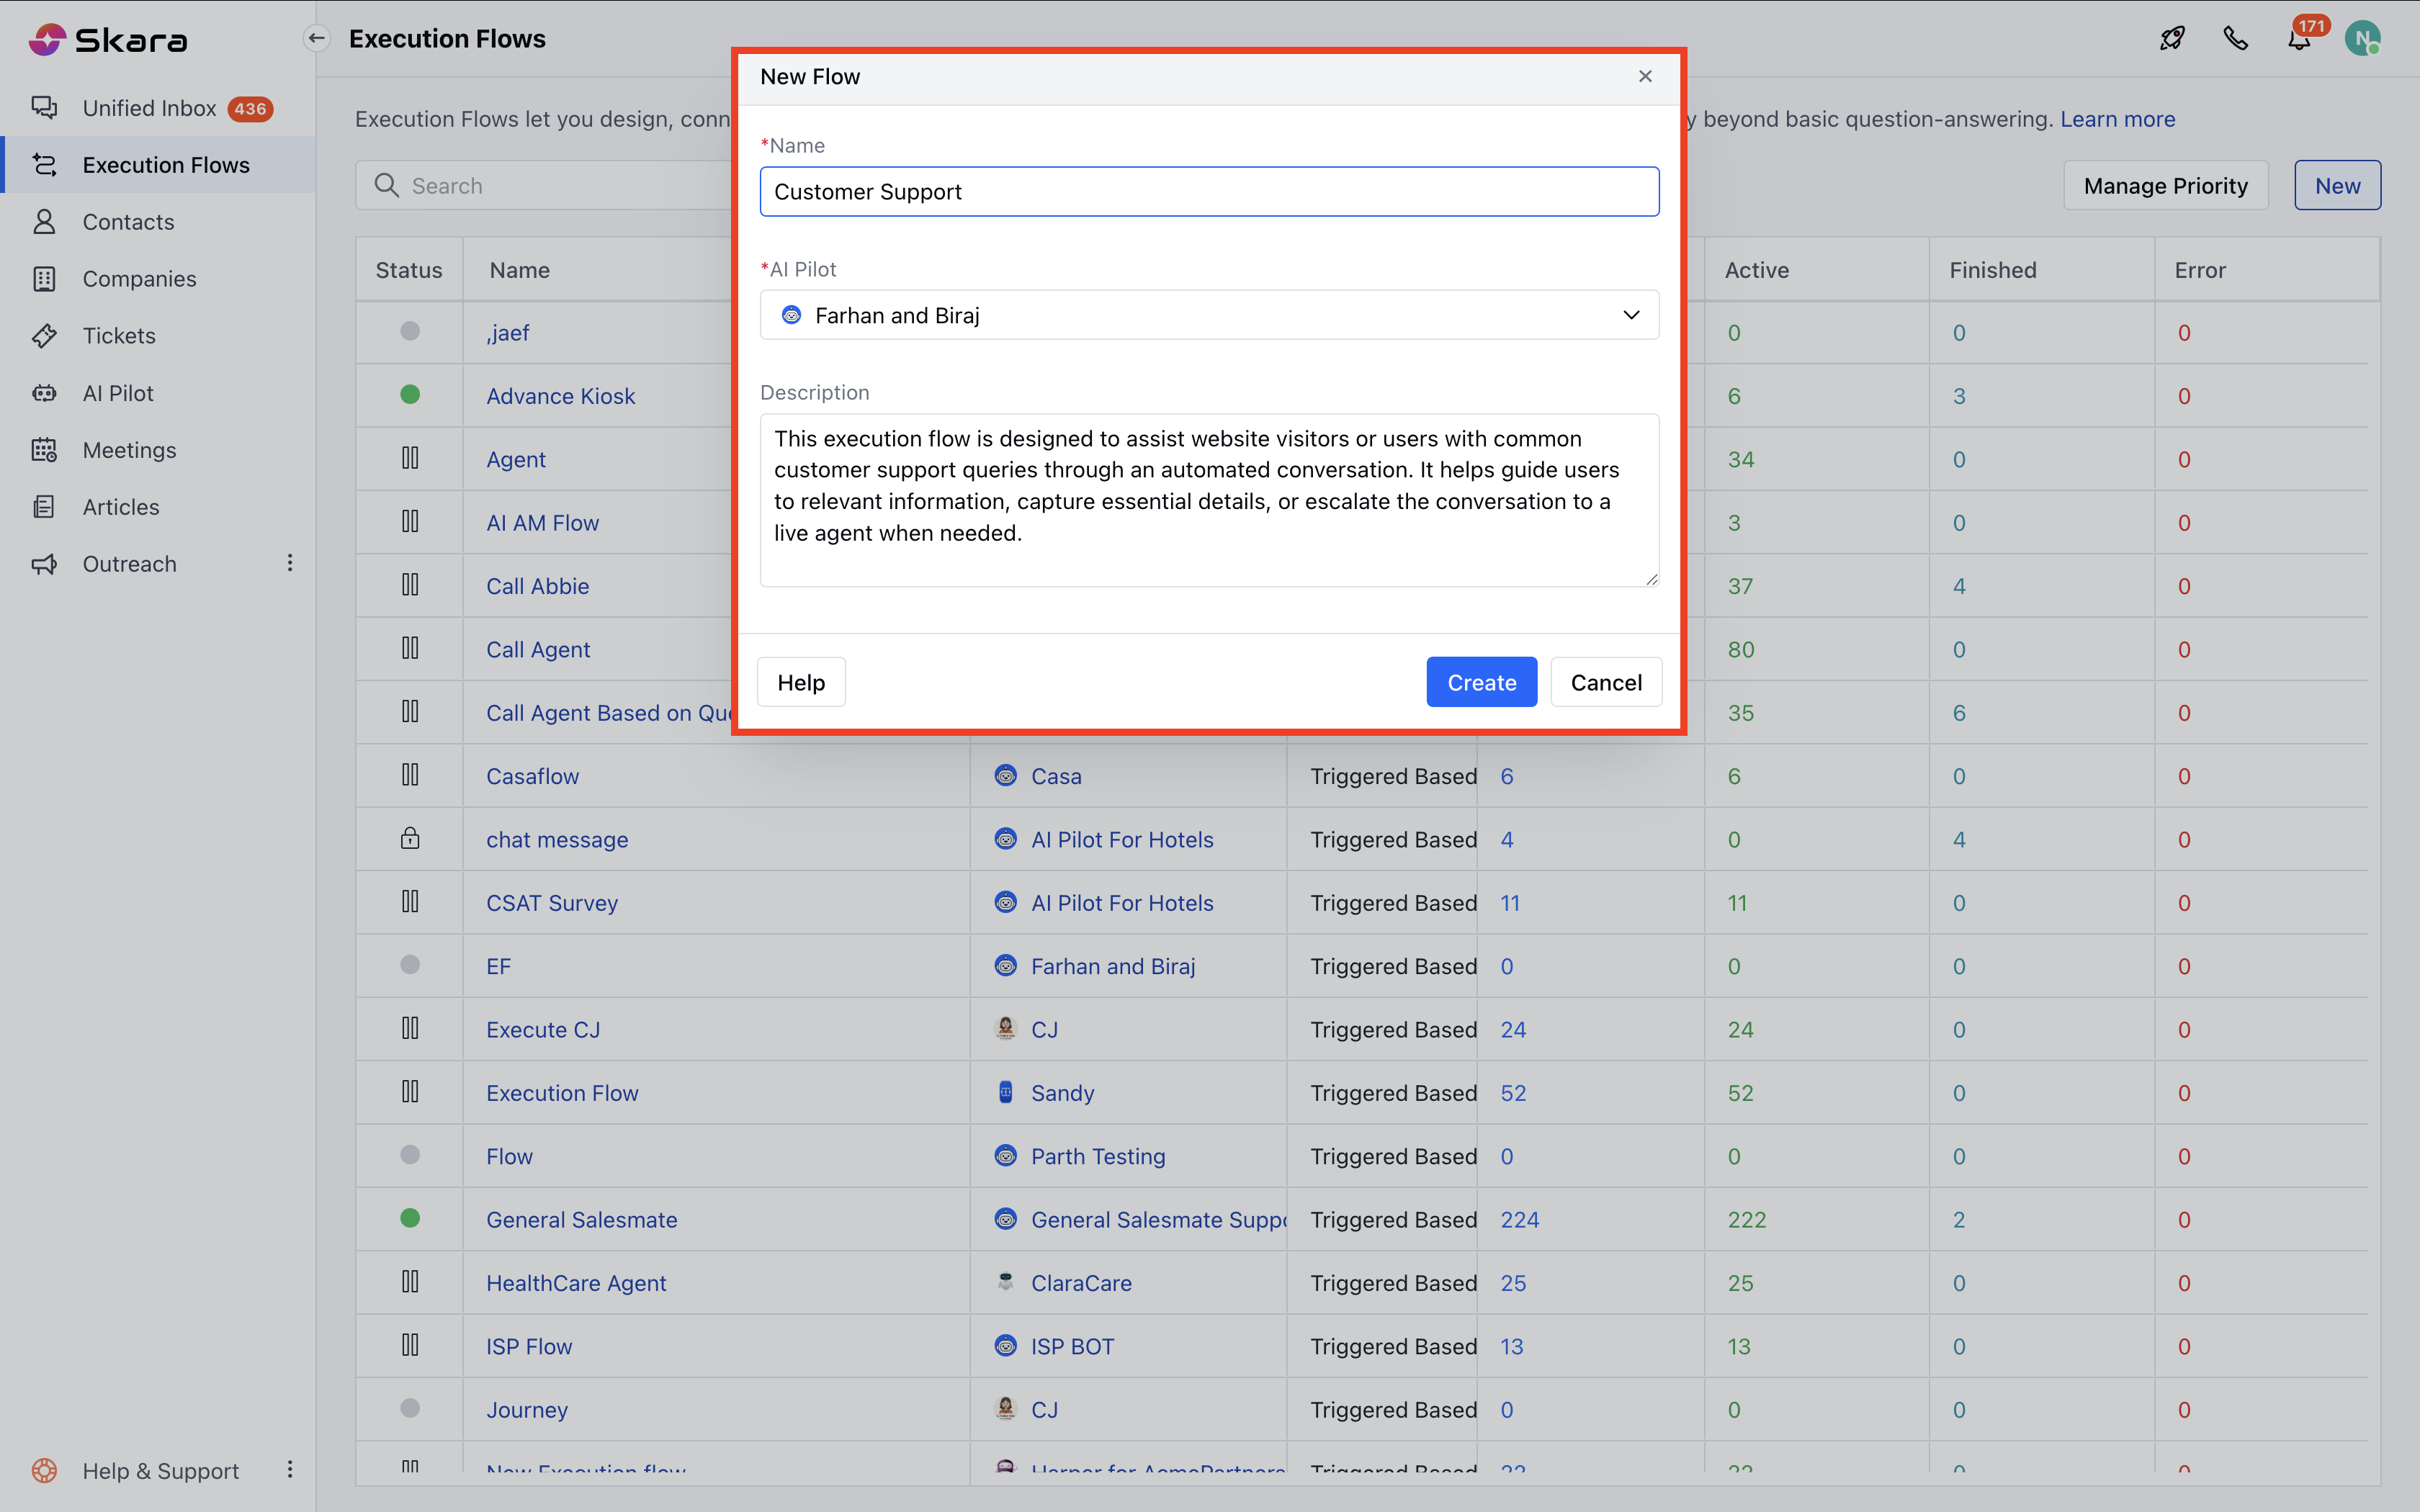The width and height of the screenshot is (2420, 1512).
Task: Click the Skara logo
Action: click(x=108, y=40)
